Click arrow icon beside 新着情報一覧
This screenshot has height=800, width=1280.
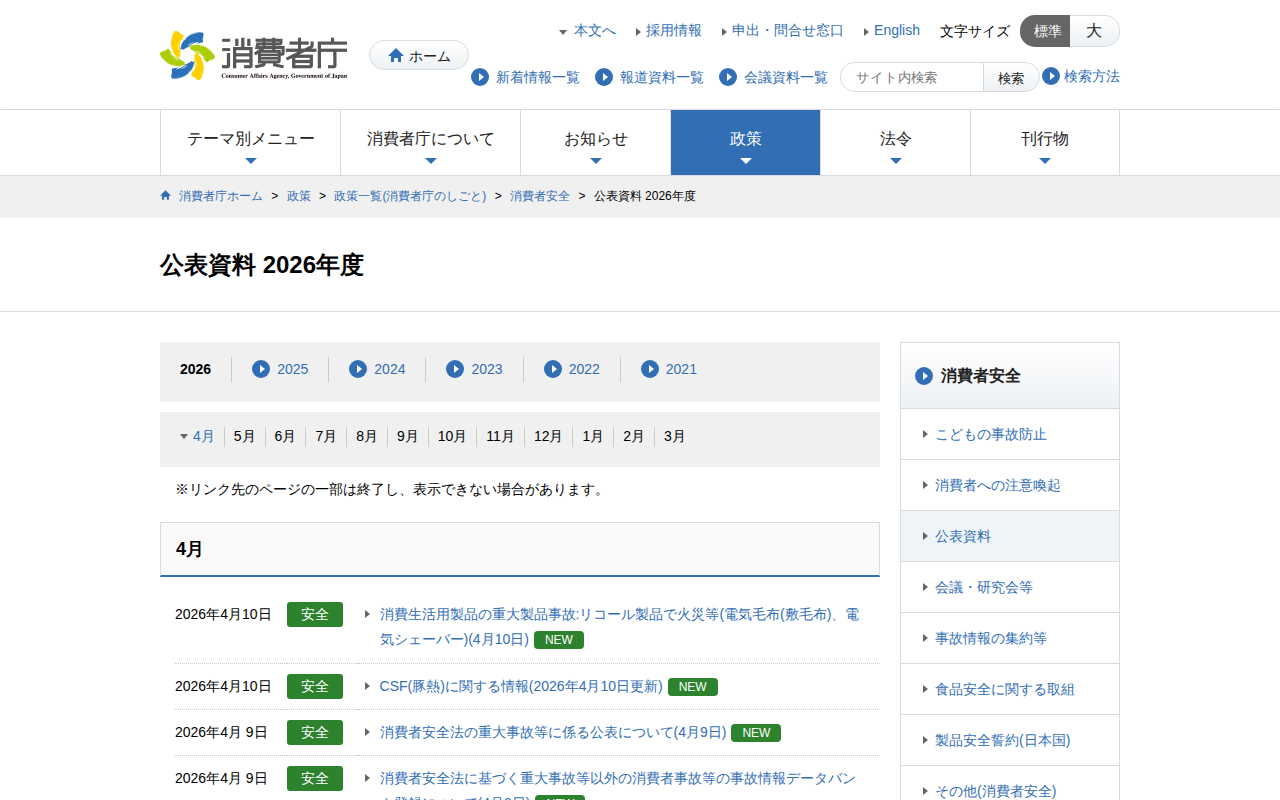click(x=480, y=77)
